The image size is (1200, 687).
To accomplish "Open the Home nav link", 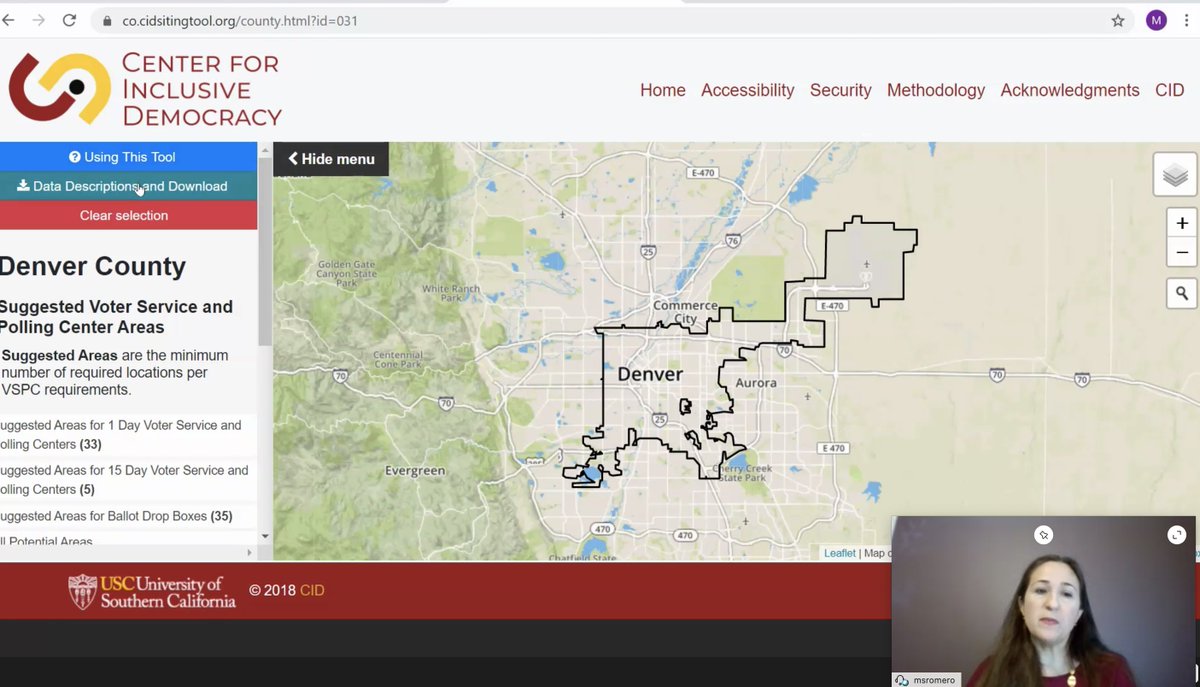I will 663,90.
